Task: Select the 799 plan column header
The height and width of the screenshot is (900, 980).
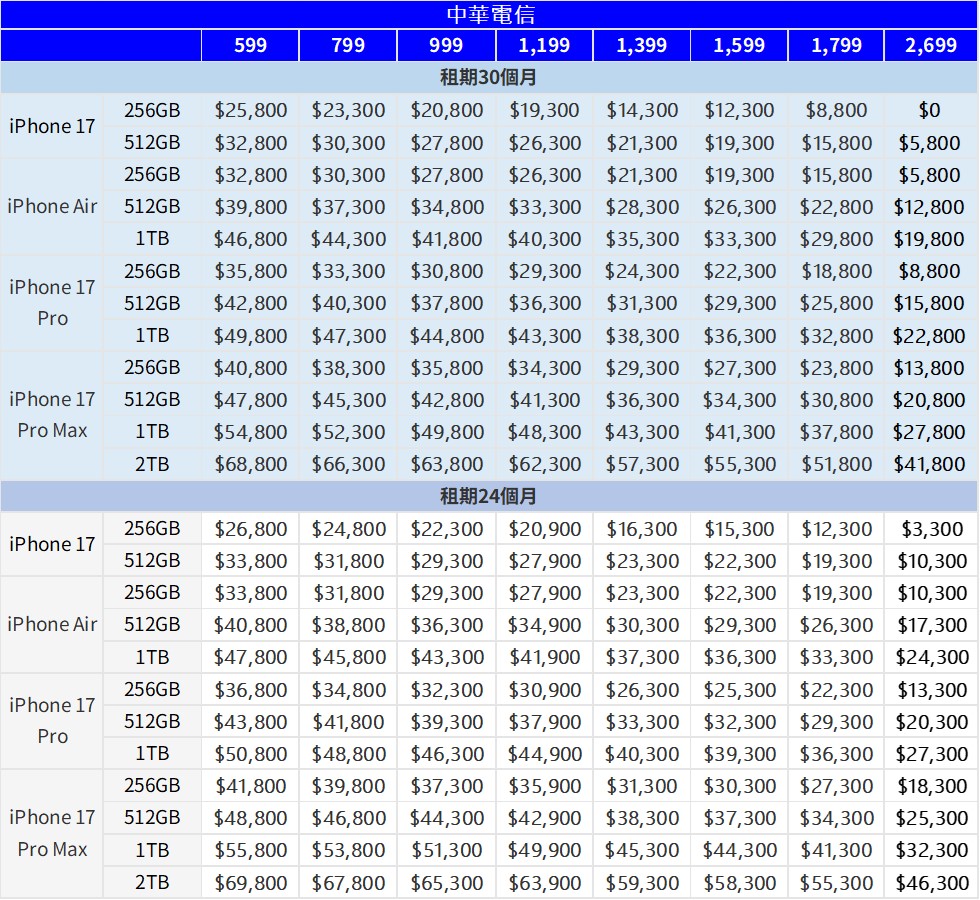Action: click(348, 45)
